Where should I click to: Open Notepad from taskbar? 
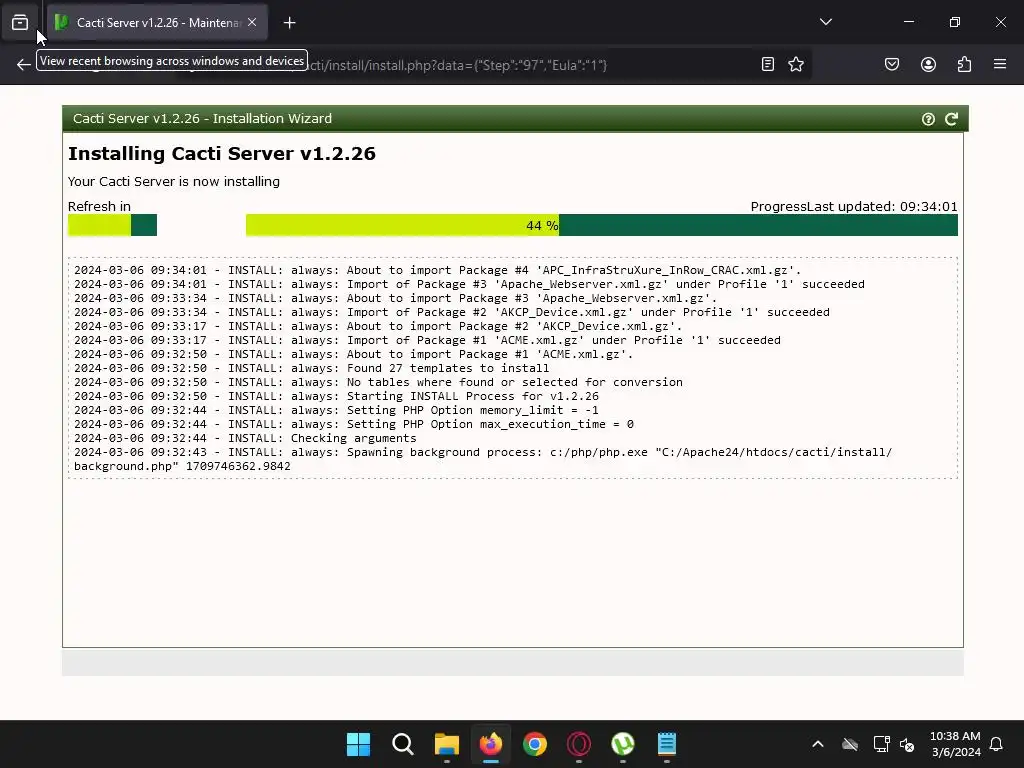pos(667,744)
